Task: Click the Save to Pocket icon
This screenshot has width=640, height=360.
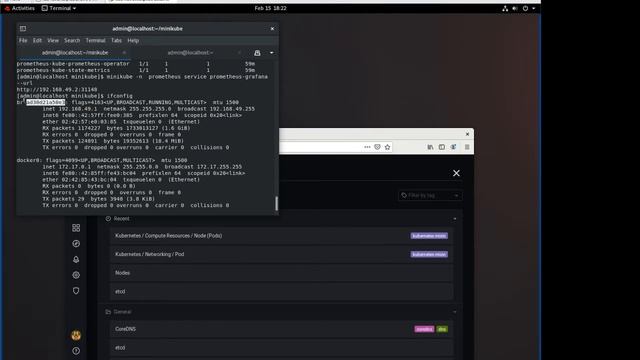Action: tap(378, 147)
